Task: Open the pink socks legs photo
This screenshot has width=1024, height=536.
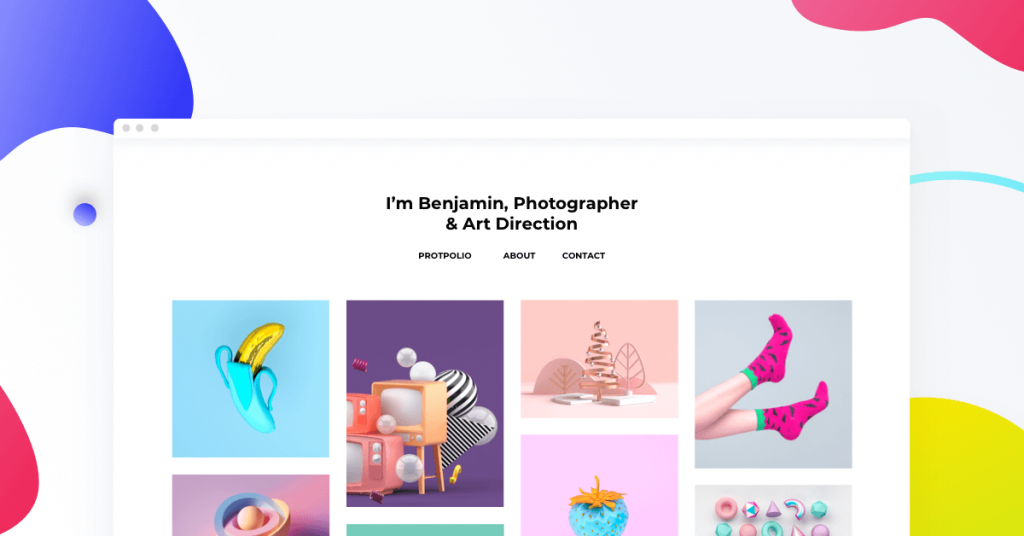Action: [x=773, y=384]
